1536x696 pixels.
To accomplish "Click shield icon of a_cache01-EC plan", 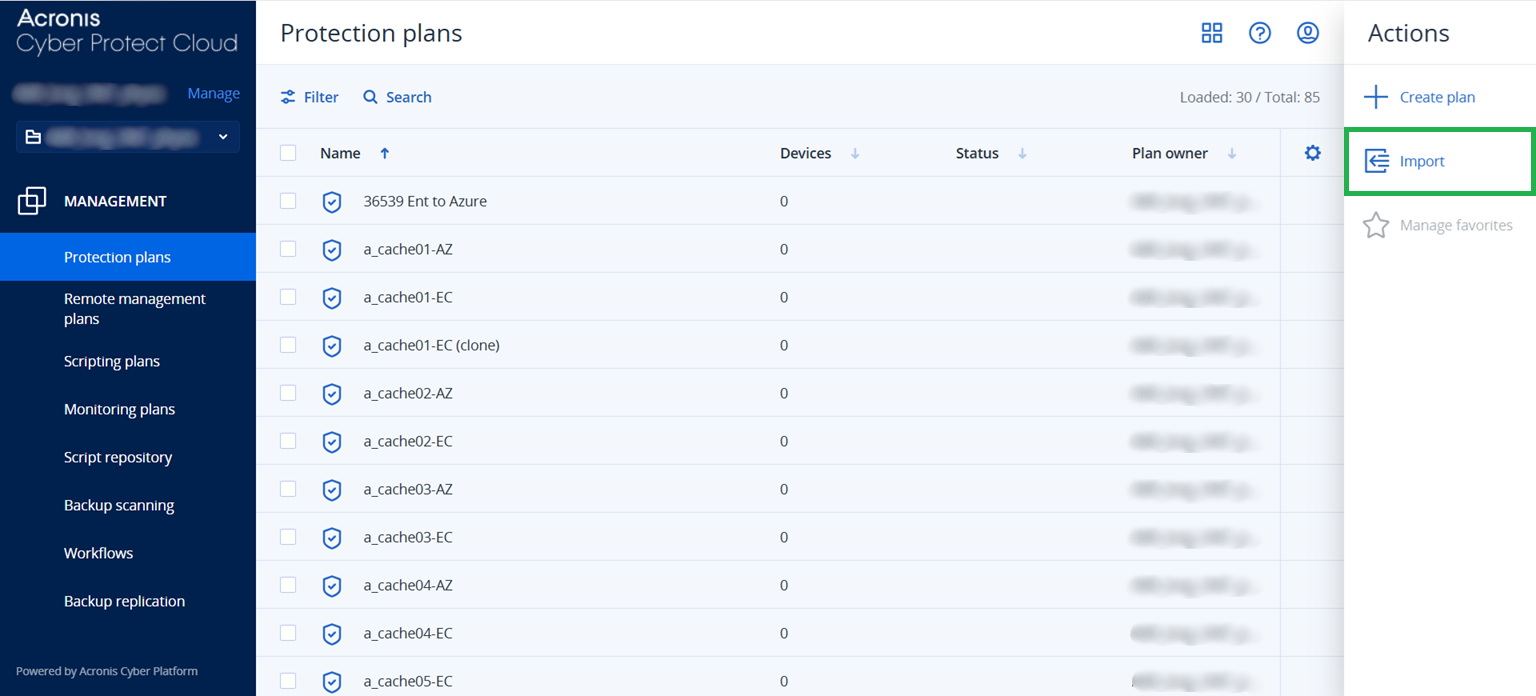I will click(x=332, y=298).
